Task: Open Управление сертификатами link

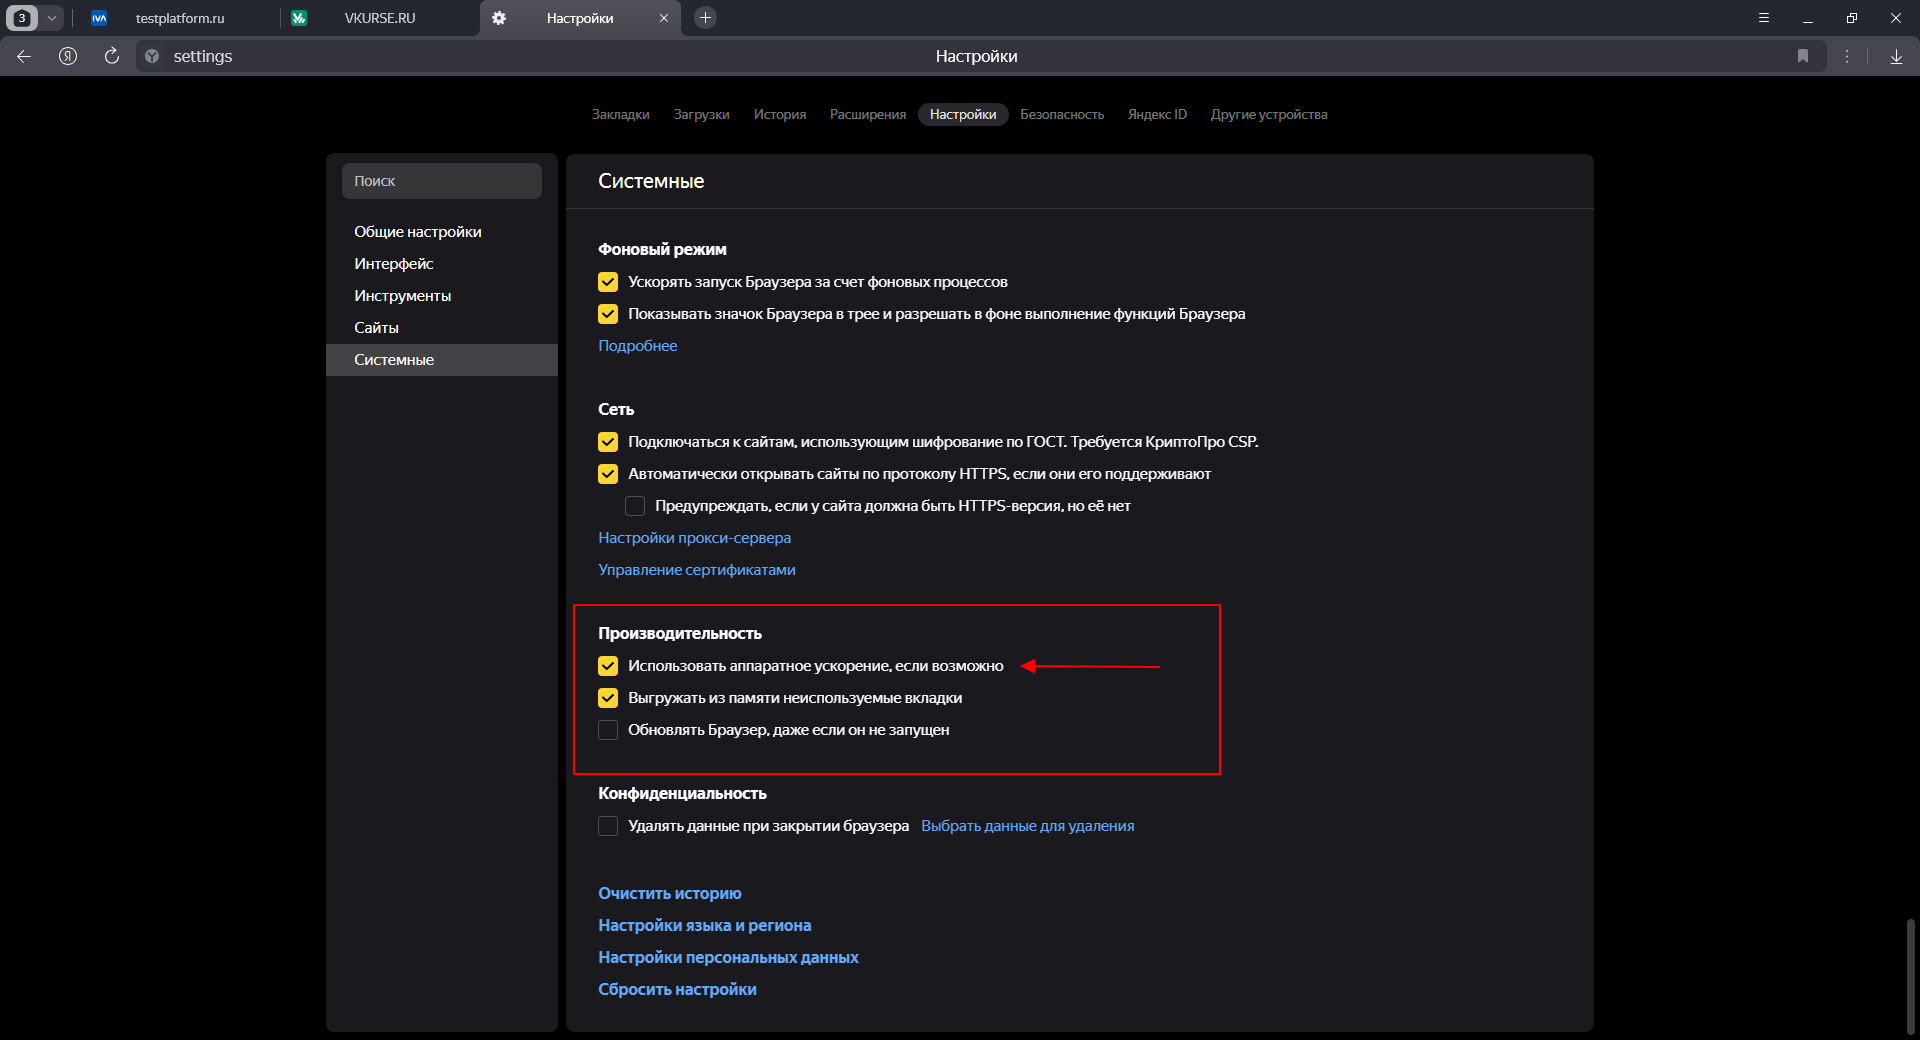Action: pos(697,570)
